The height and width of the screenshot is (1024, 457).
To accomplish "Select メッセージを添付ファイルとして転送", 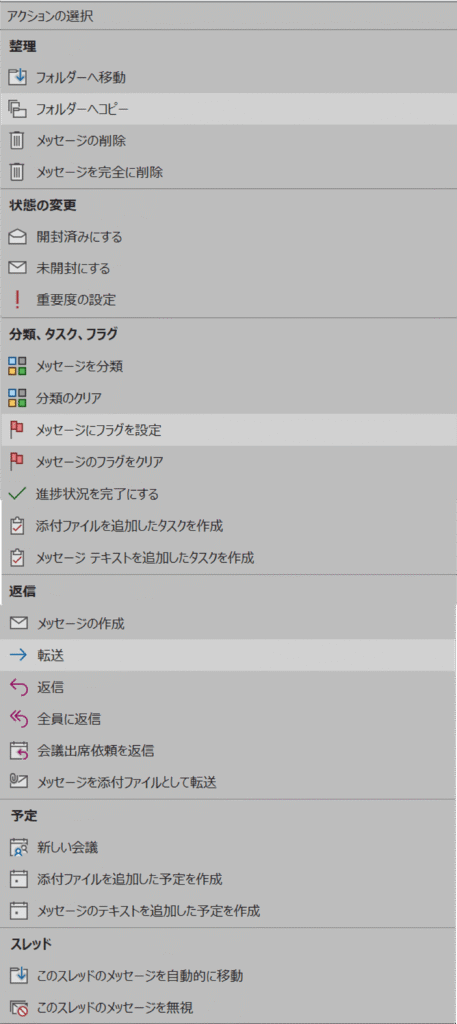I will [x=228, y=782].
